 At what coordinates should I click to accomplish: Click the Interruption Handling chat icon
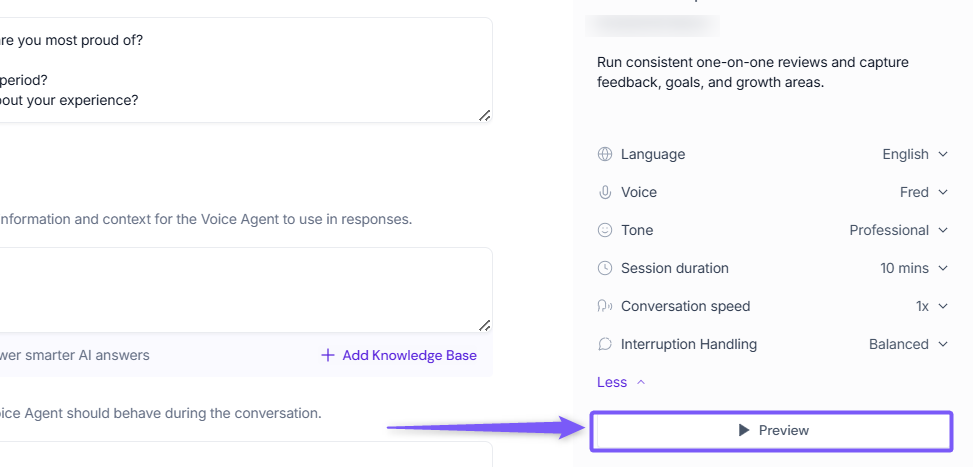[604, 344]
